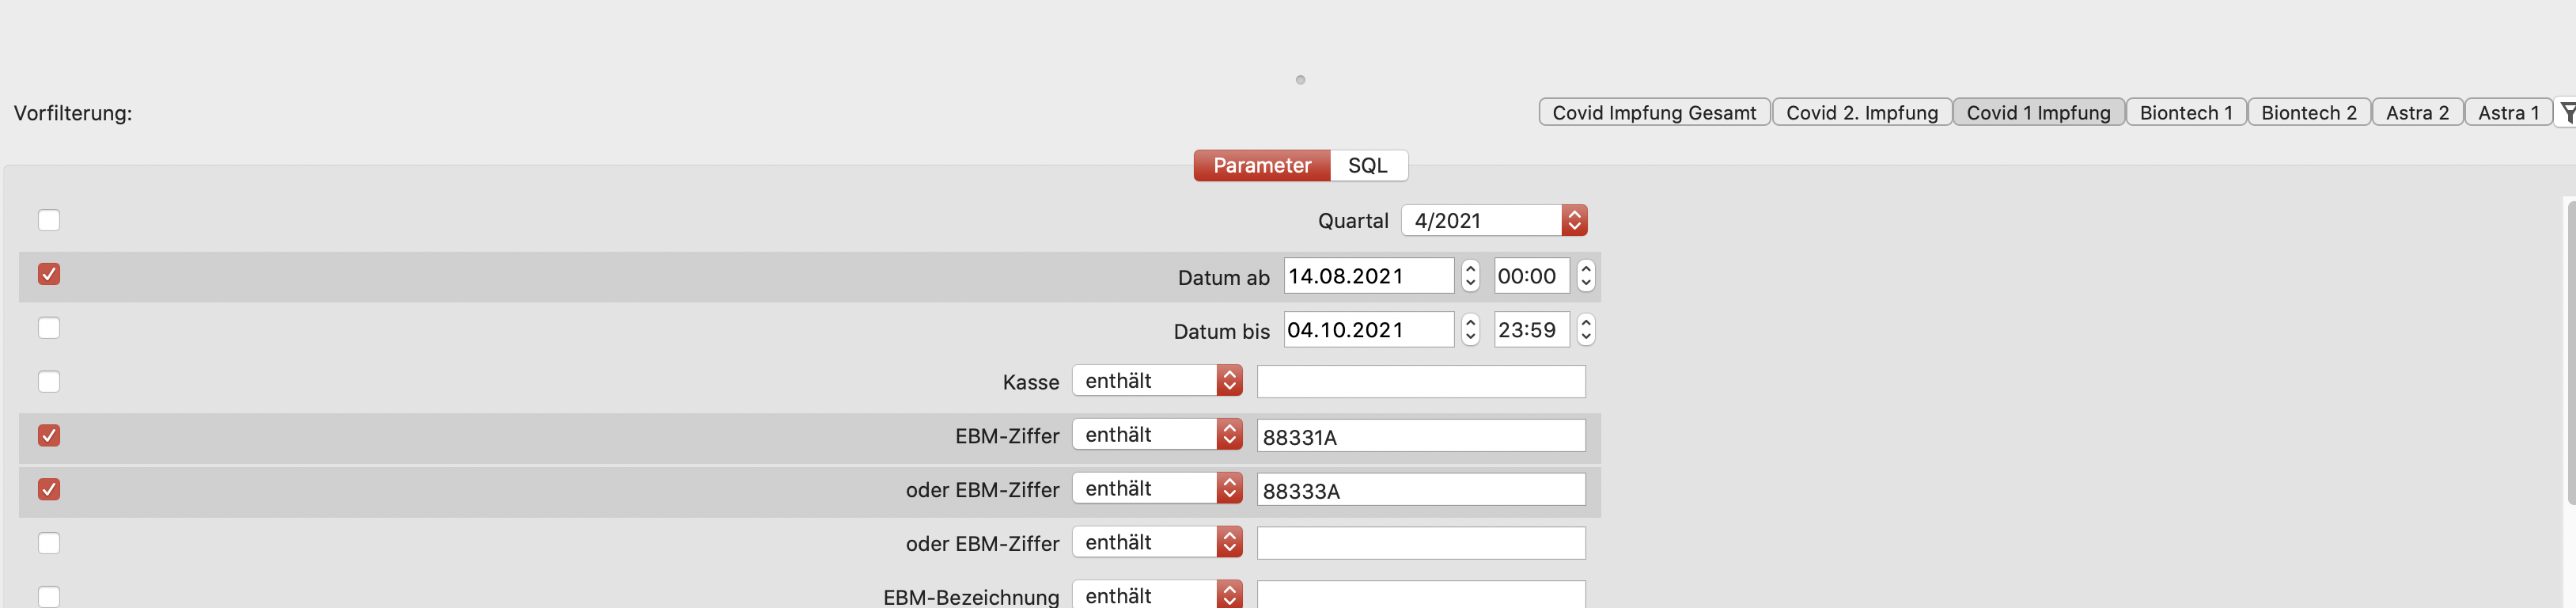Open the Quartal 4/2021 dropdown
Screen dimensions: 2576x608
[x=1494, y=220]
